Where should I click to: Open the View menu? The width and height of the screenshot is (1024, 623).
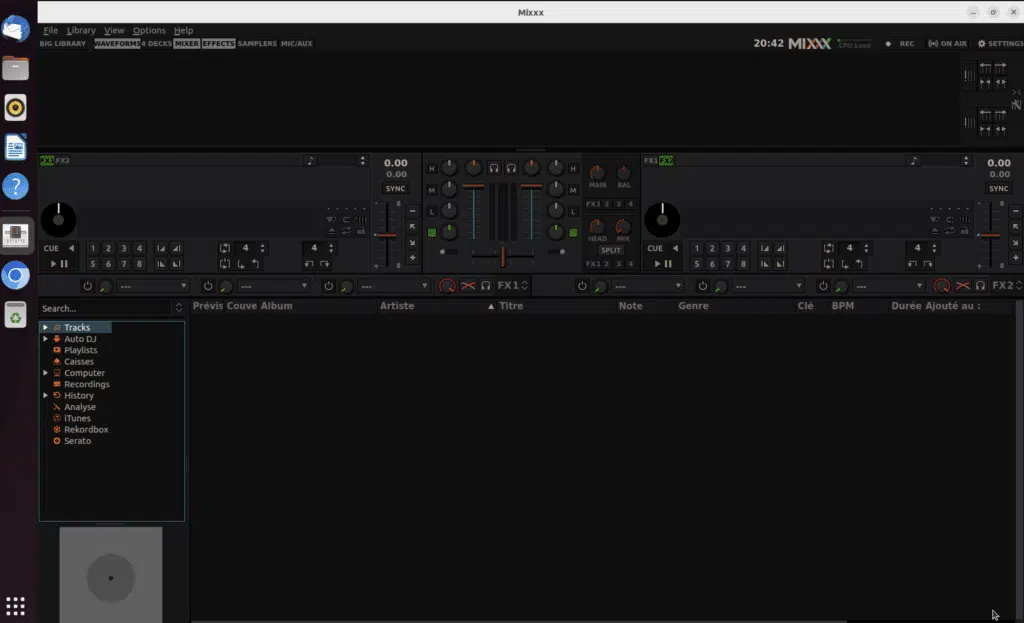[x=114, y=30]
